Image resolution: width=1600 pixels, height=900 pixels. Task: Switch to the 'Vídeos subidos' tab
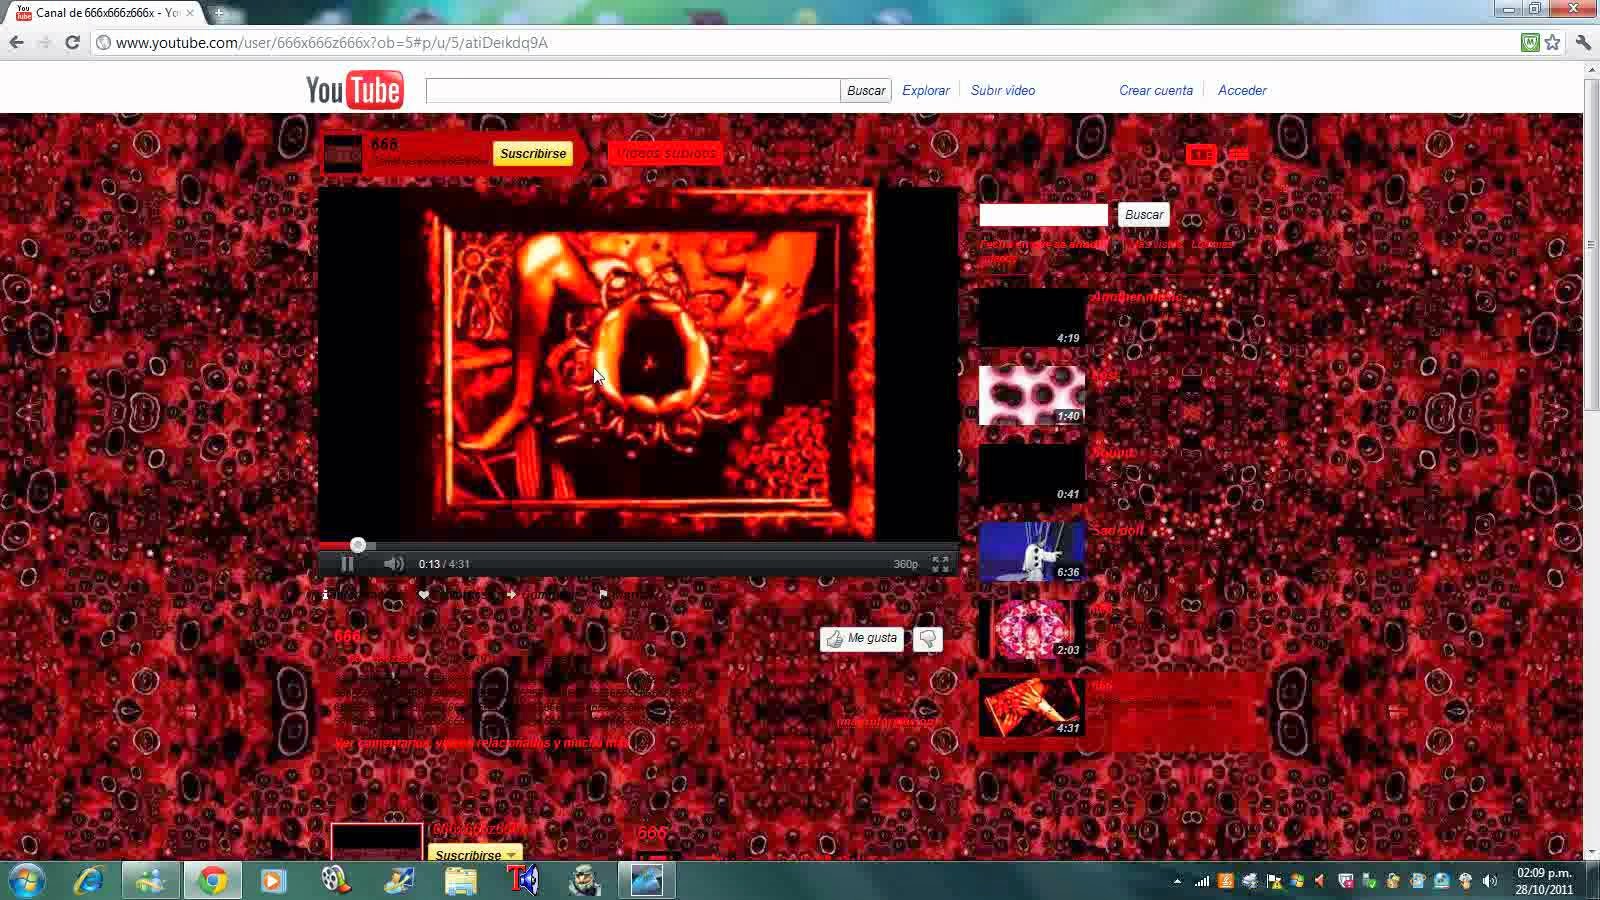(664, 153)
